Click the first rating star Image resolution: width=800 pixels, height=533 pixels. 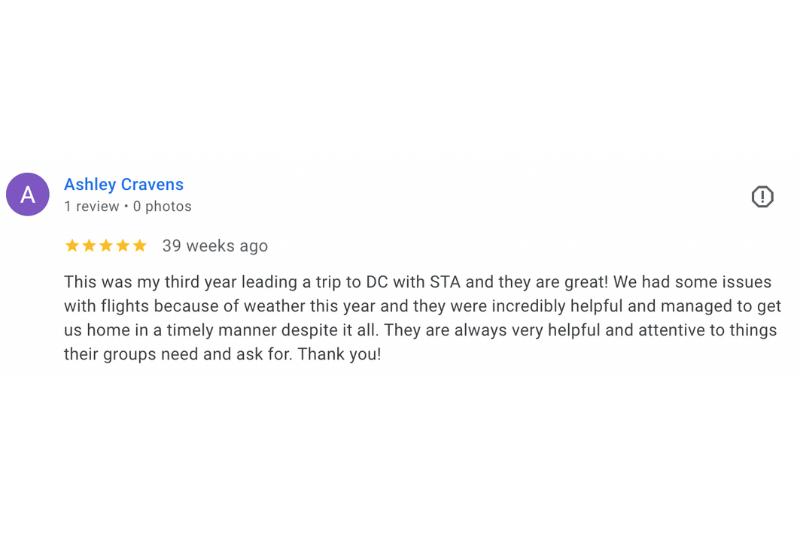tap(72, 246)
